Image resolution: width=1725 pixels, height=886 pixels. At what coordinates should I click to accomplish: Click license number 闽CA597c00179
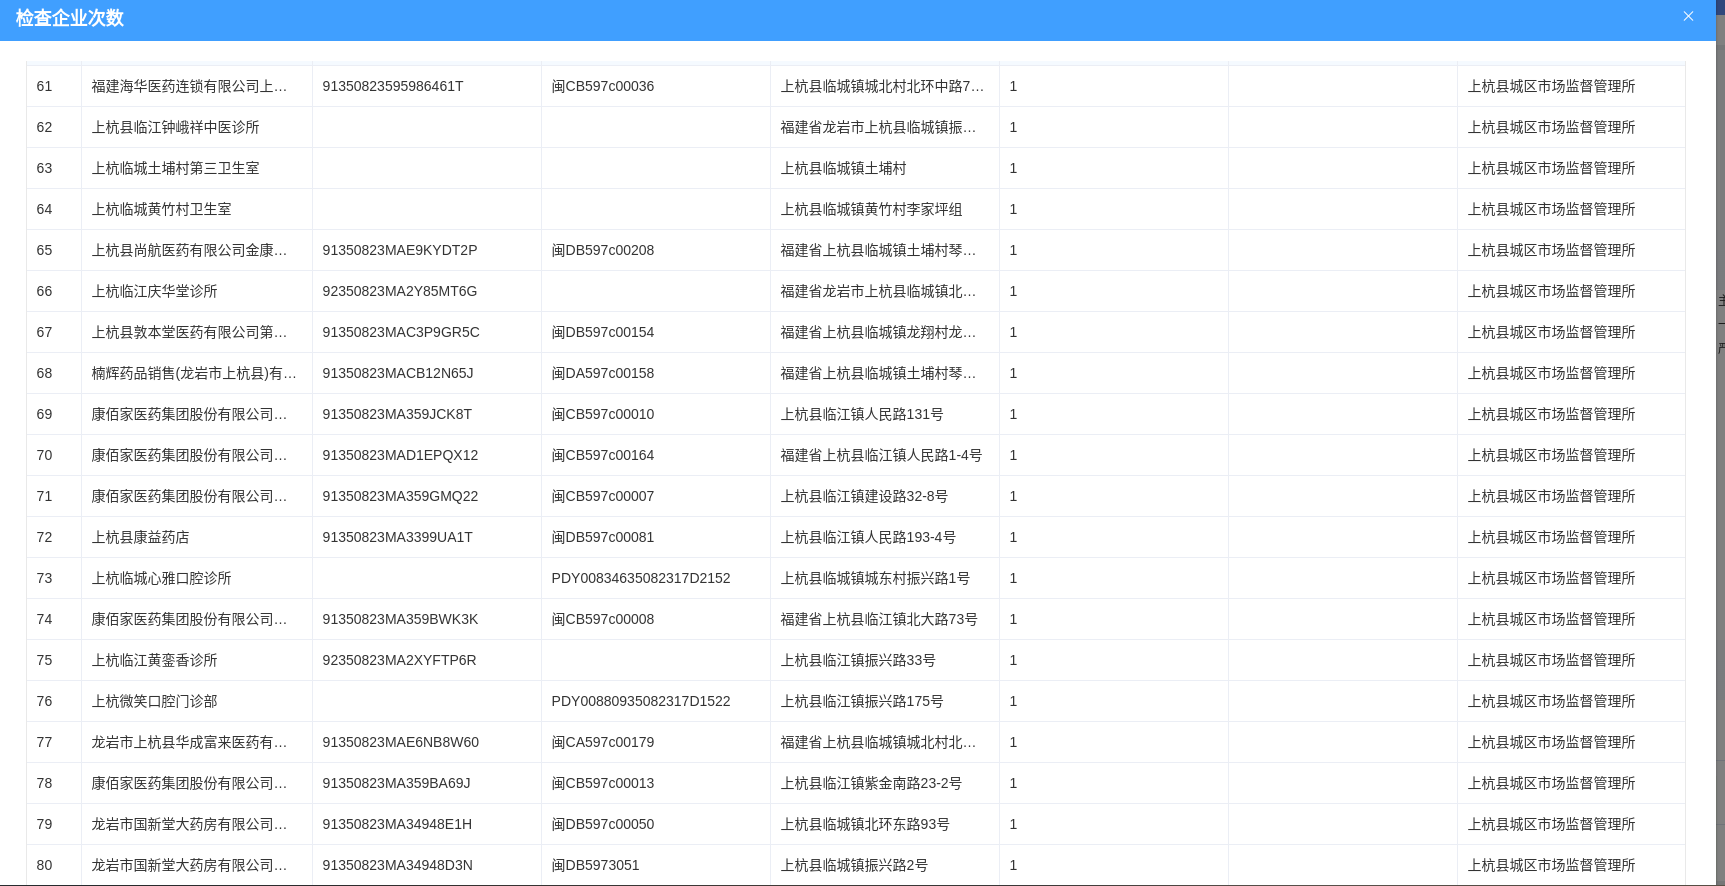(603, 743)
